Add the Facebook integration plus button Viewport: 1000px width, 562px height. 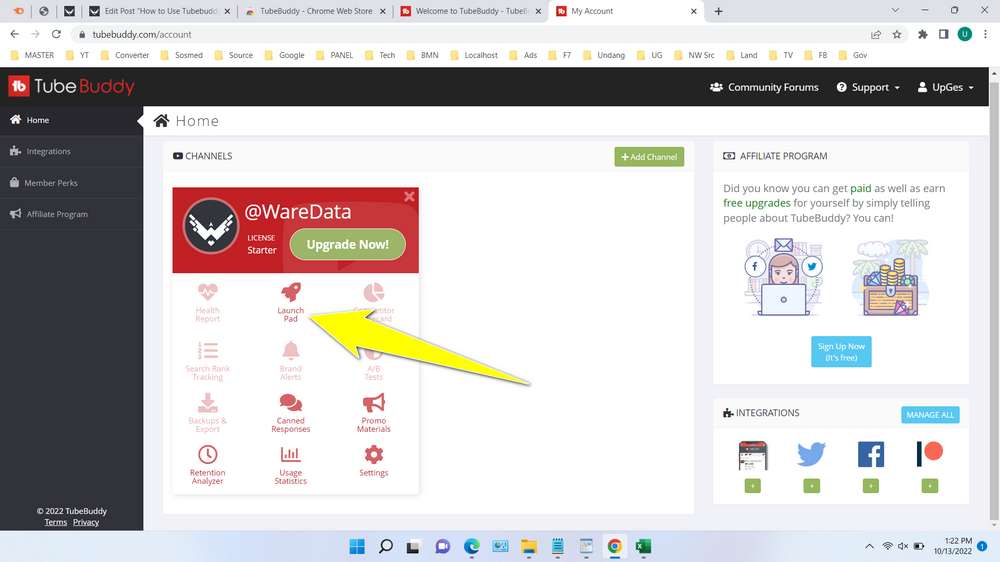(871, 486)
